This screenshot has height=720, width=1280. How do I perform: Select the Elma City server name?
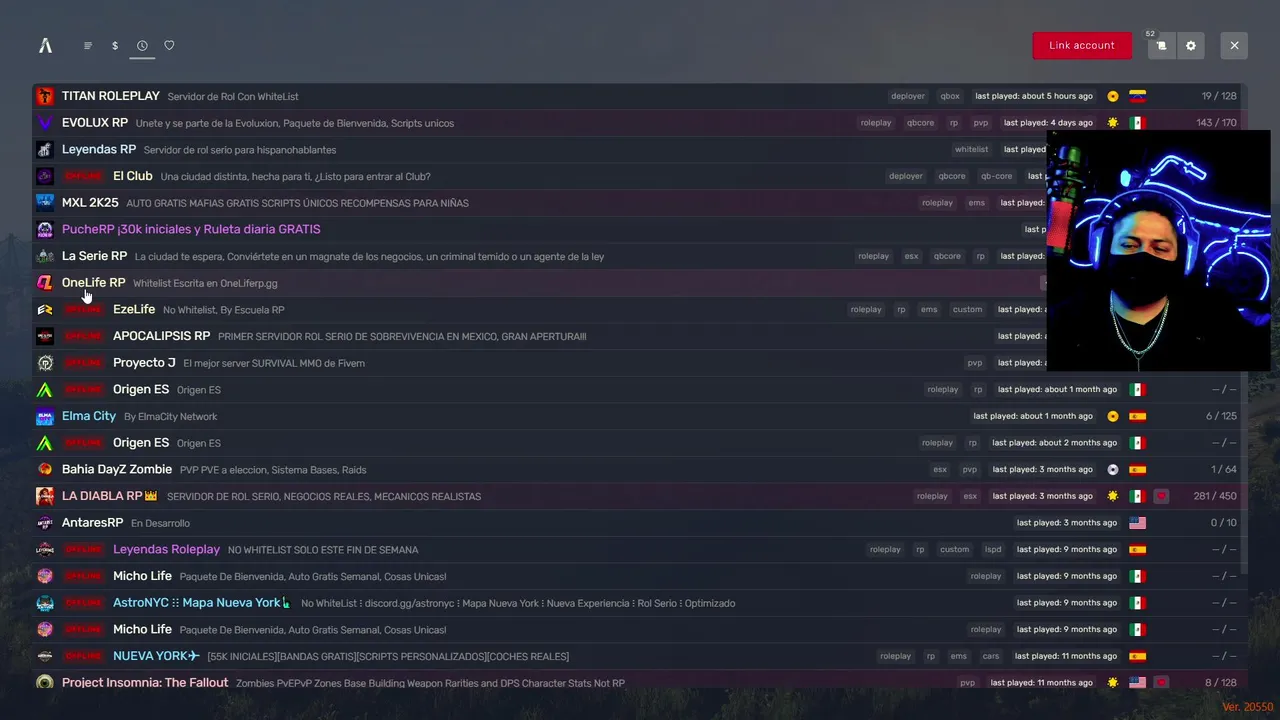tap(89, 416)
